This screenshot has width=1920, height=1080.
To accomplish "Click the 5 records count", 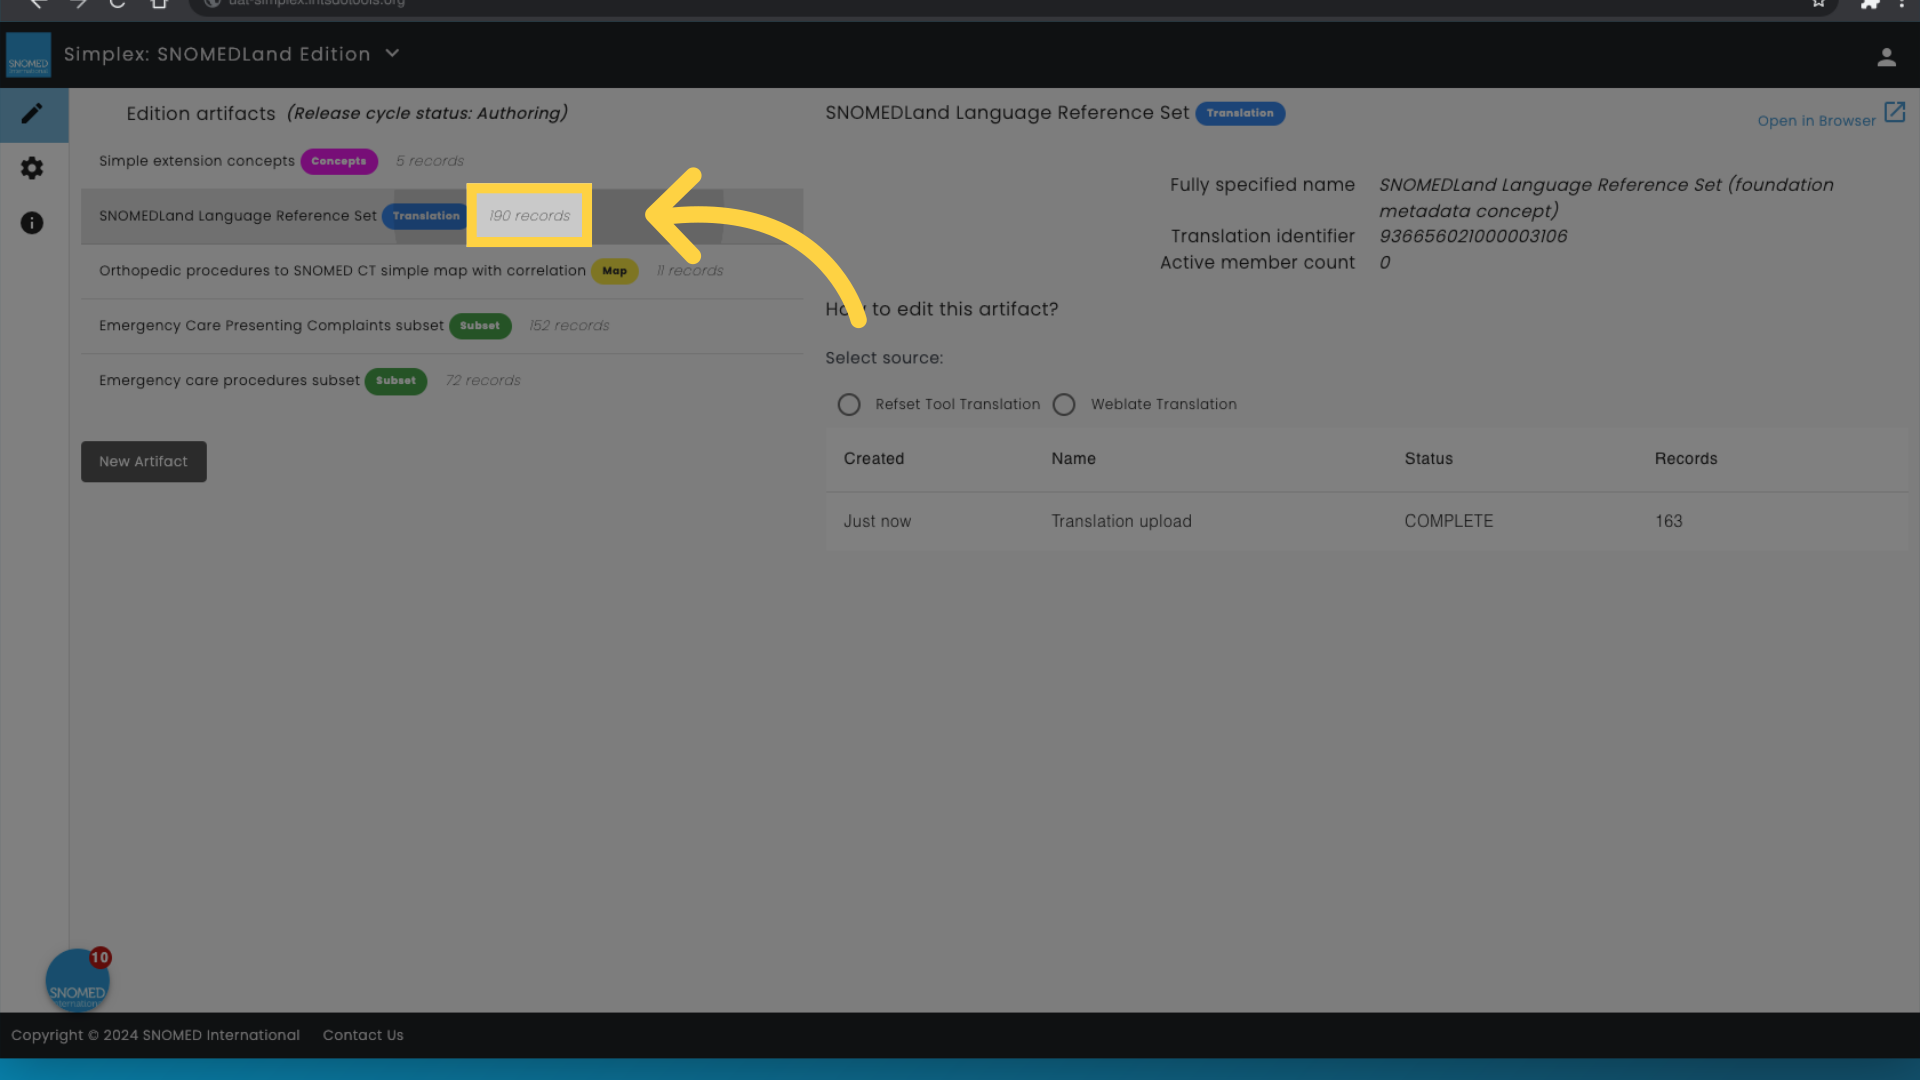I will coord(430,161).
